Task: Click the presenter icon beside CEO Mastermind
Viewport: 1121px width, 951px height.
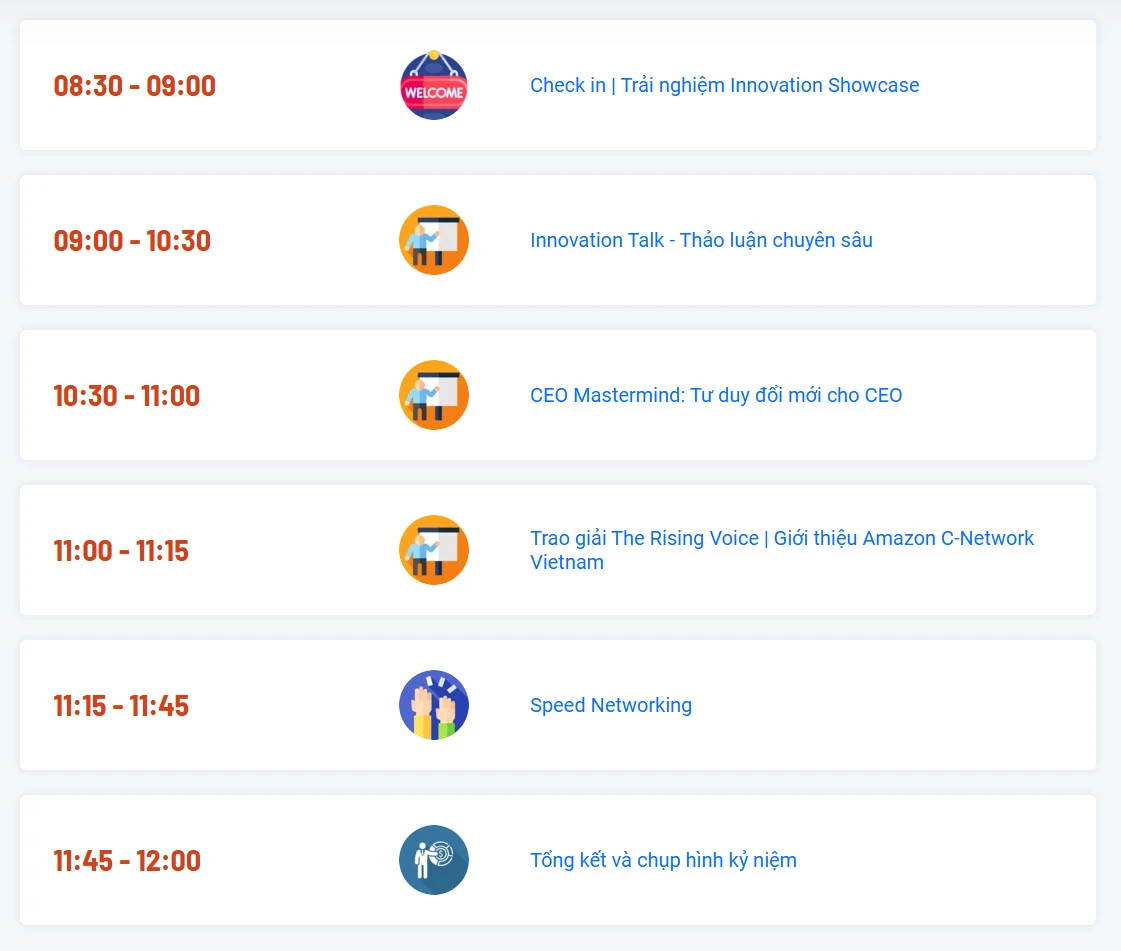Action: coord(433,395)
